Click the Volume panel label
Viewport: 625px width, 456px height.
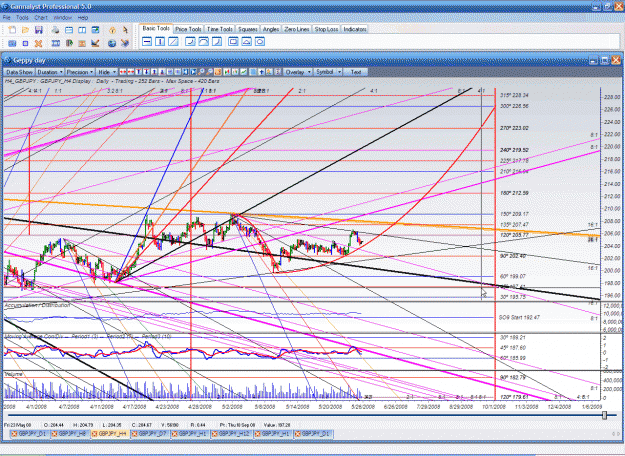click(x=13, y=374)
